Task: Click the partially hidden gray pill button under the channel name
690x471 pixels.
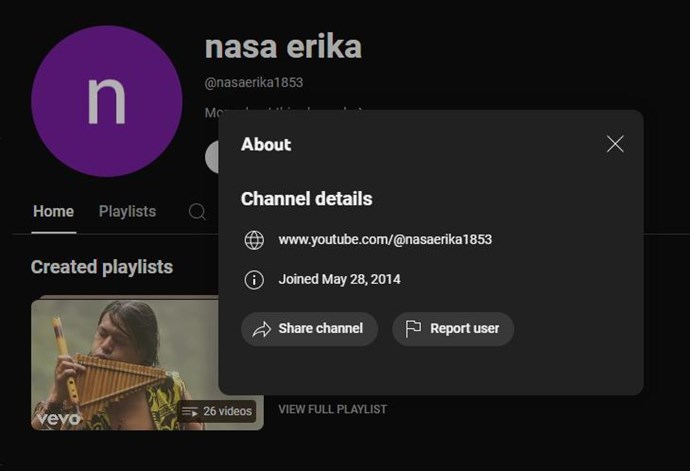Action: (212, 157)
